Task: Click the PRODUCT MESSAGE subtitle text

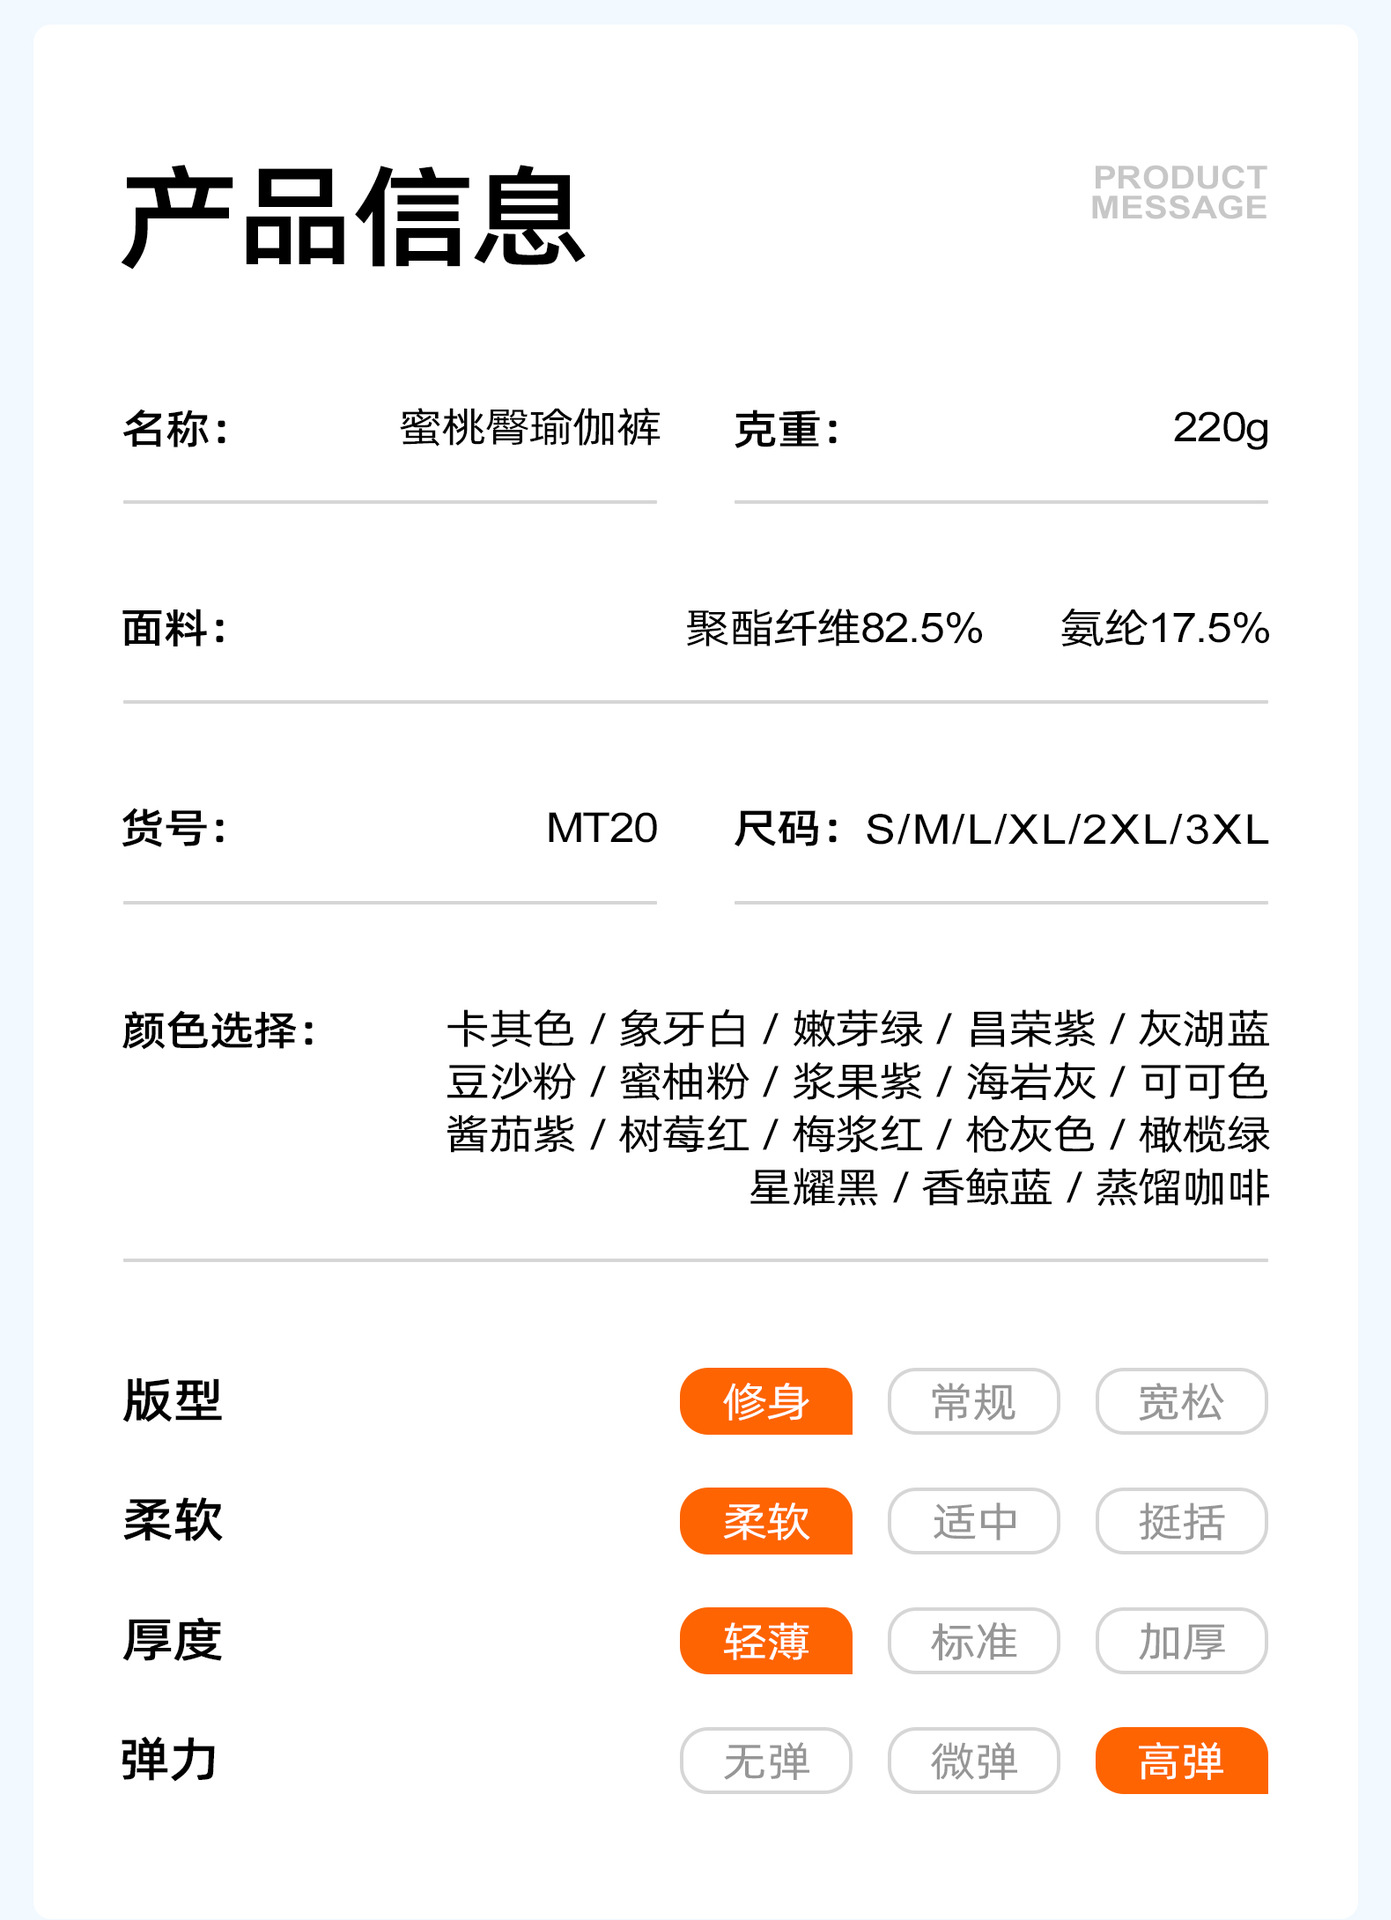Action: pyautogui.click(x=1179, y=192)
